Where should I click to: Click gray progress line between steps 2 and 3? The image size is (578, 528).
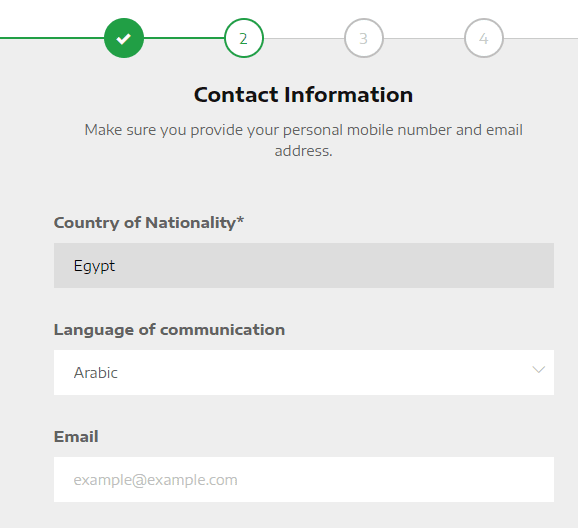pos(304,38)
